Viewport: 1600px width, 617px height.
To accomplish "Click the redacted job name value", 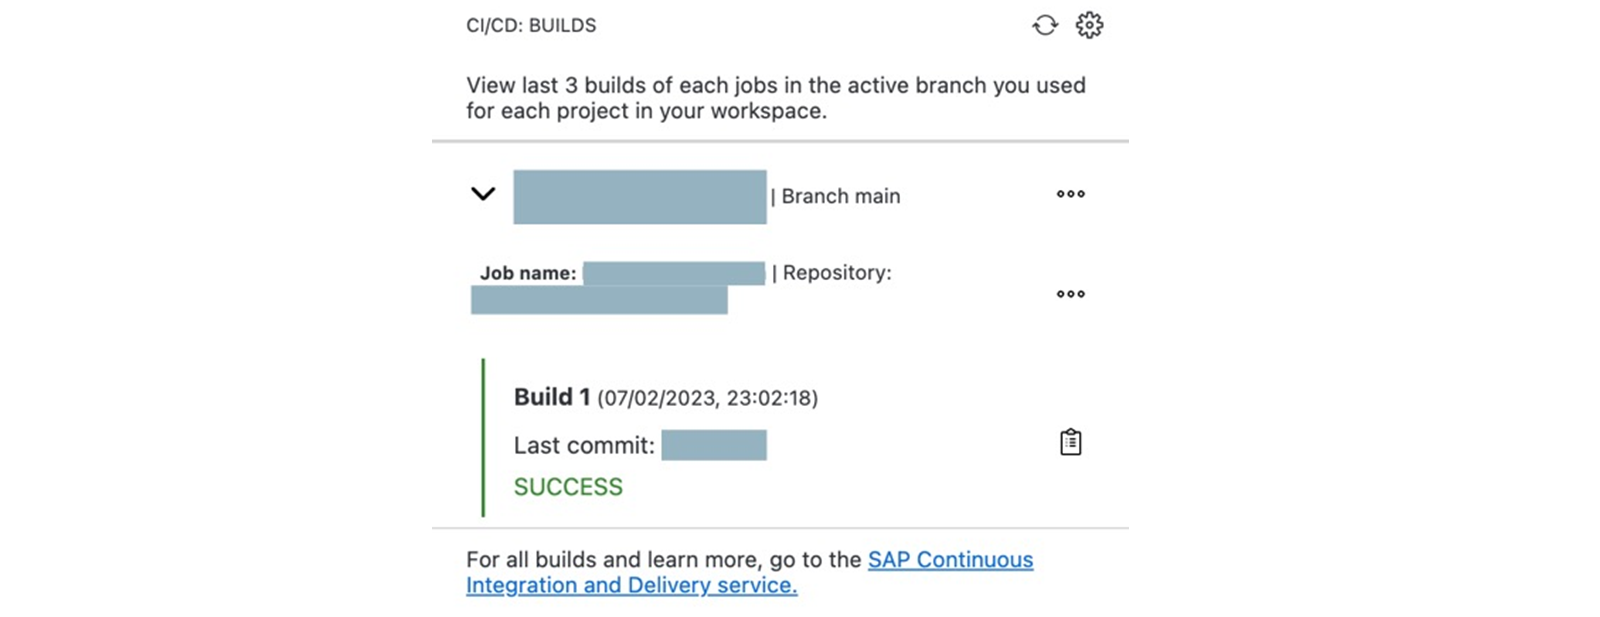I will point(674,273).
